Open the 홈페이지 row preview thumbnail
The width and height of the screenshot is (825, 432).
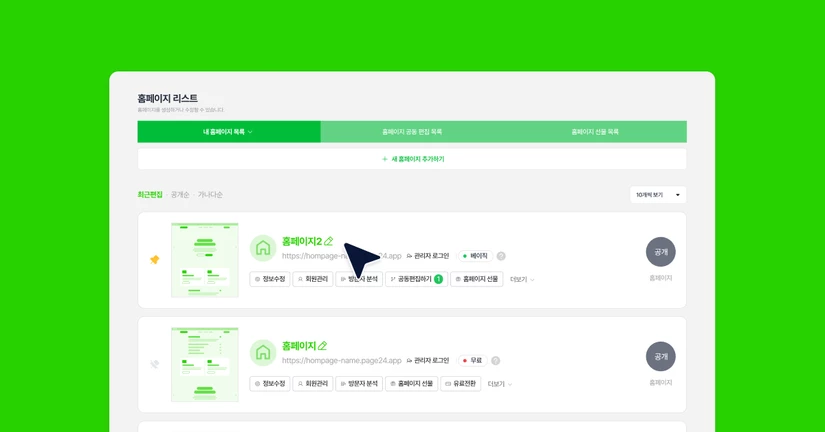coord(205,365)
